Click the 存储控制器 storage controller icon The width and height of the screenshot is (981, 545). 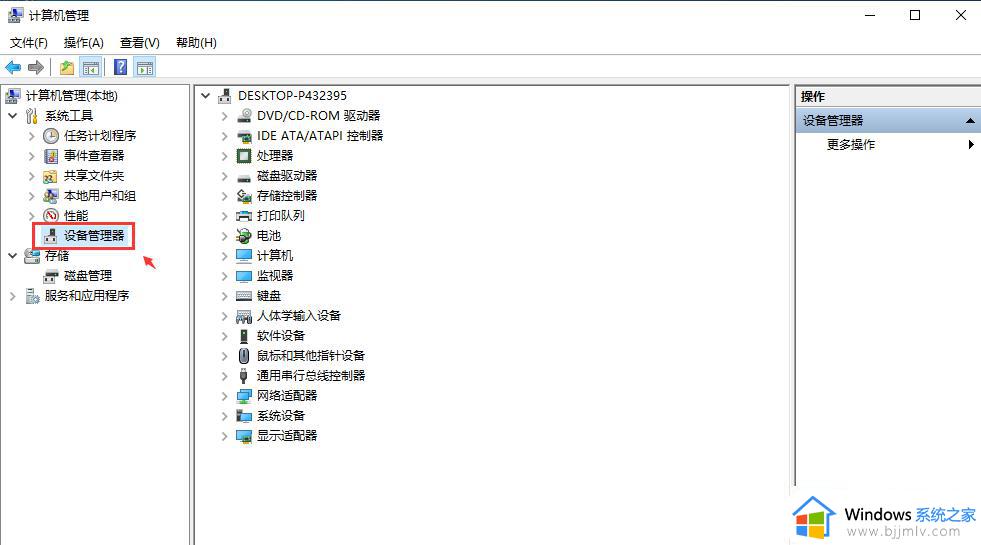pos(244,196)
